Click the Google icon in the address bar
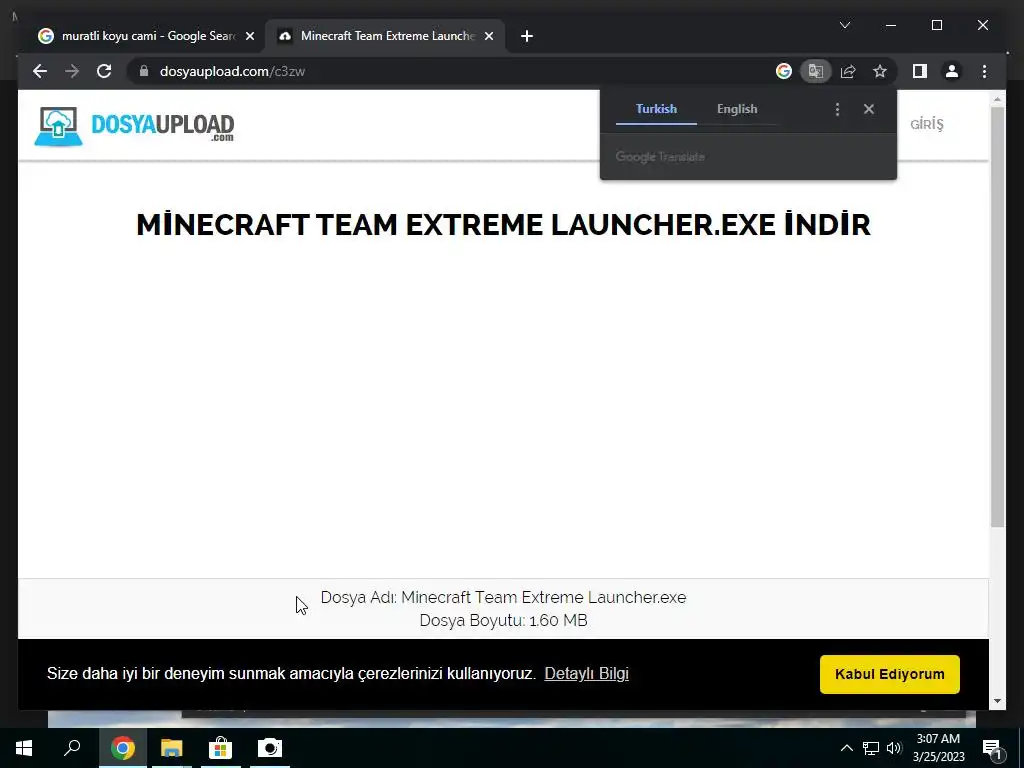 pyautogui.click(x=784, y=71)
